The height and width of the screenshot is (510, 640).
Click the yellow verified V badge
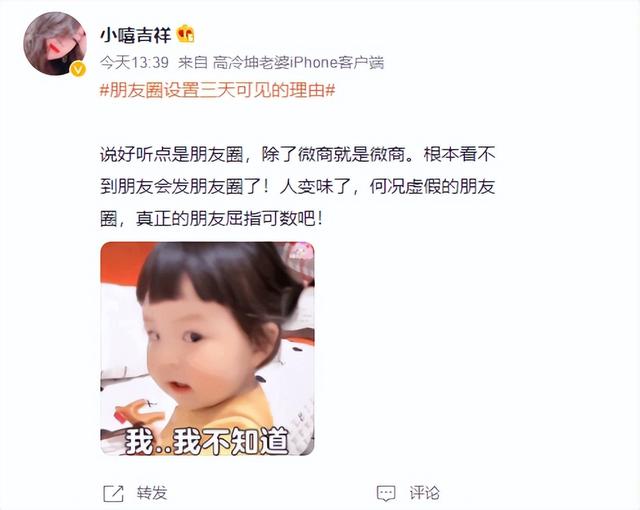[x=78, y=69]
